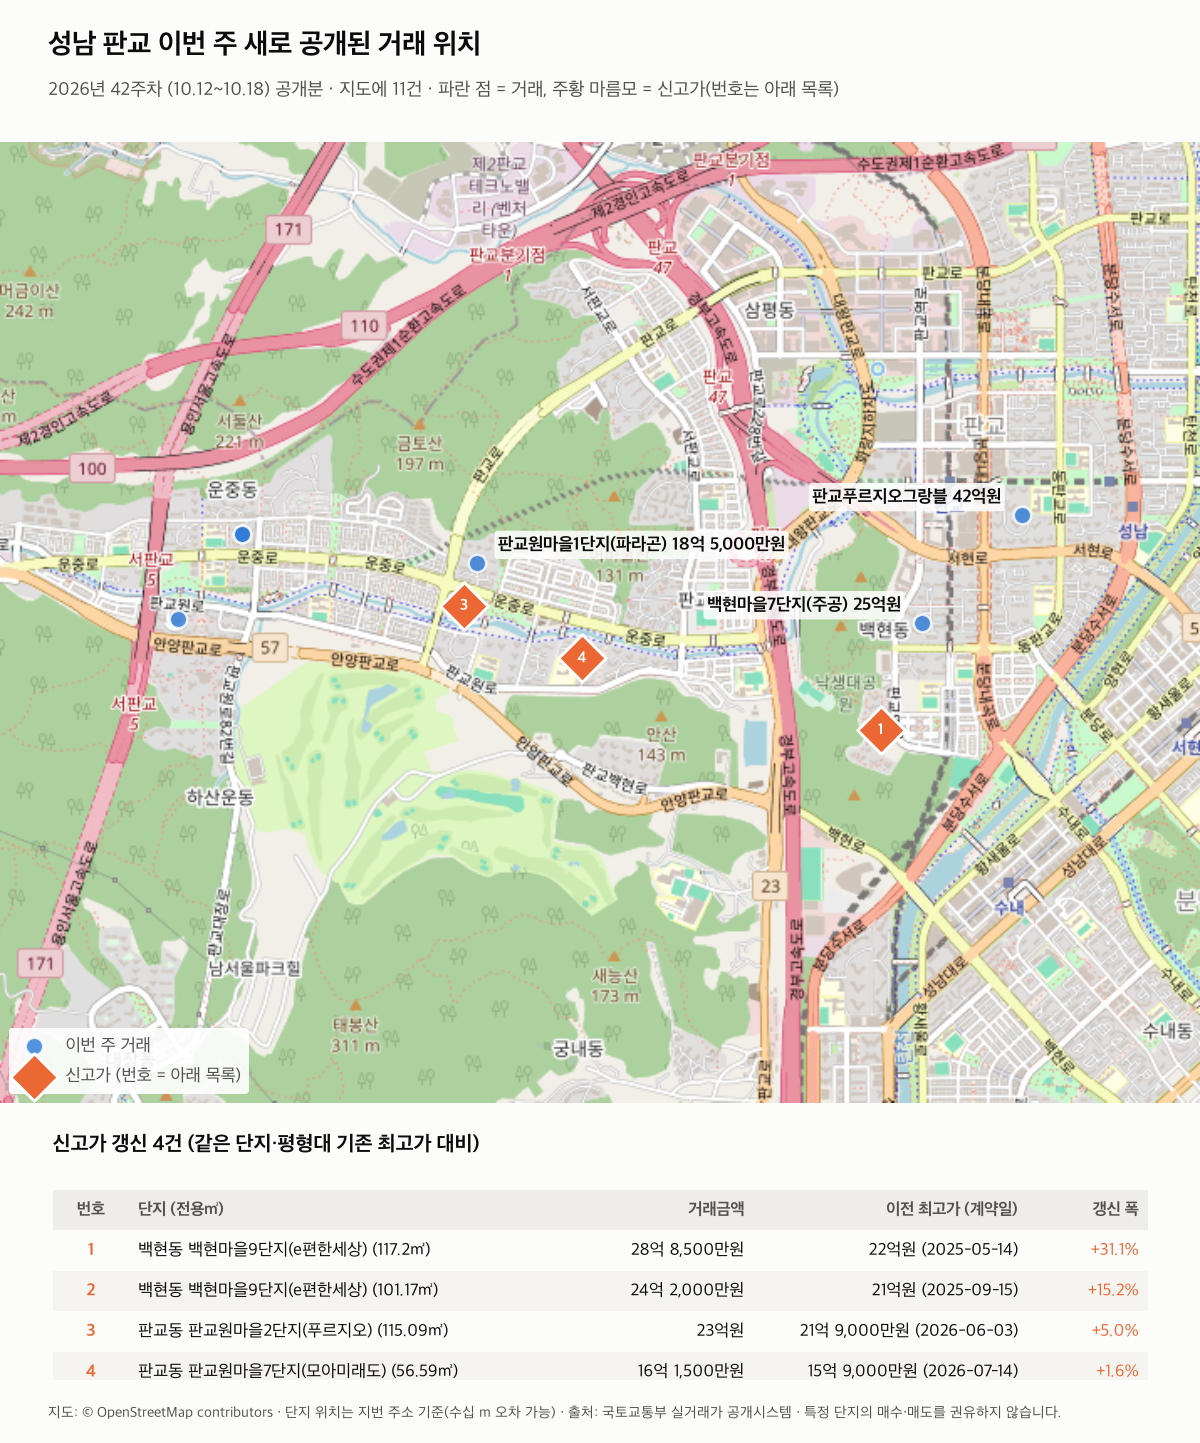Click blue transaction dot near 운중동 label
Viewport: 1200px width, 1443px height.
coord(242,534)
